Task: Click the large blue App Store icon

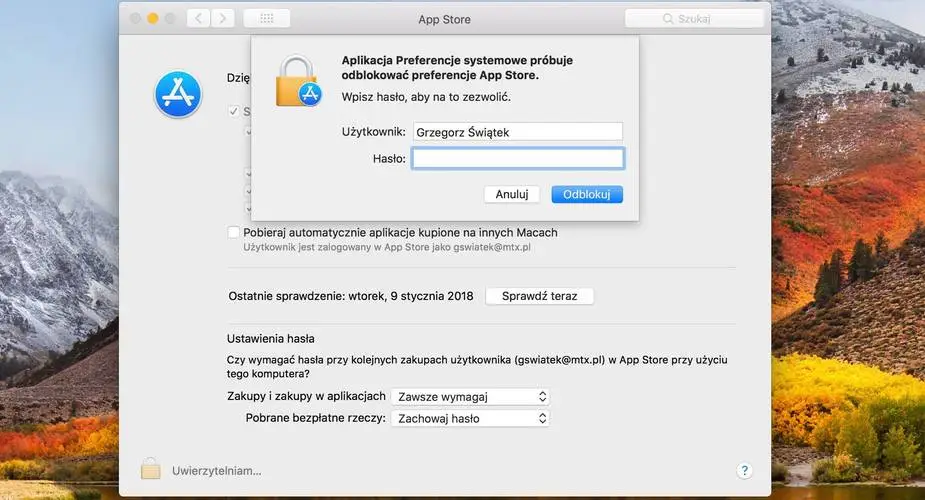Action: (178, 94)
